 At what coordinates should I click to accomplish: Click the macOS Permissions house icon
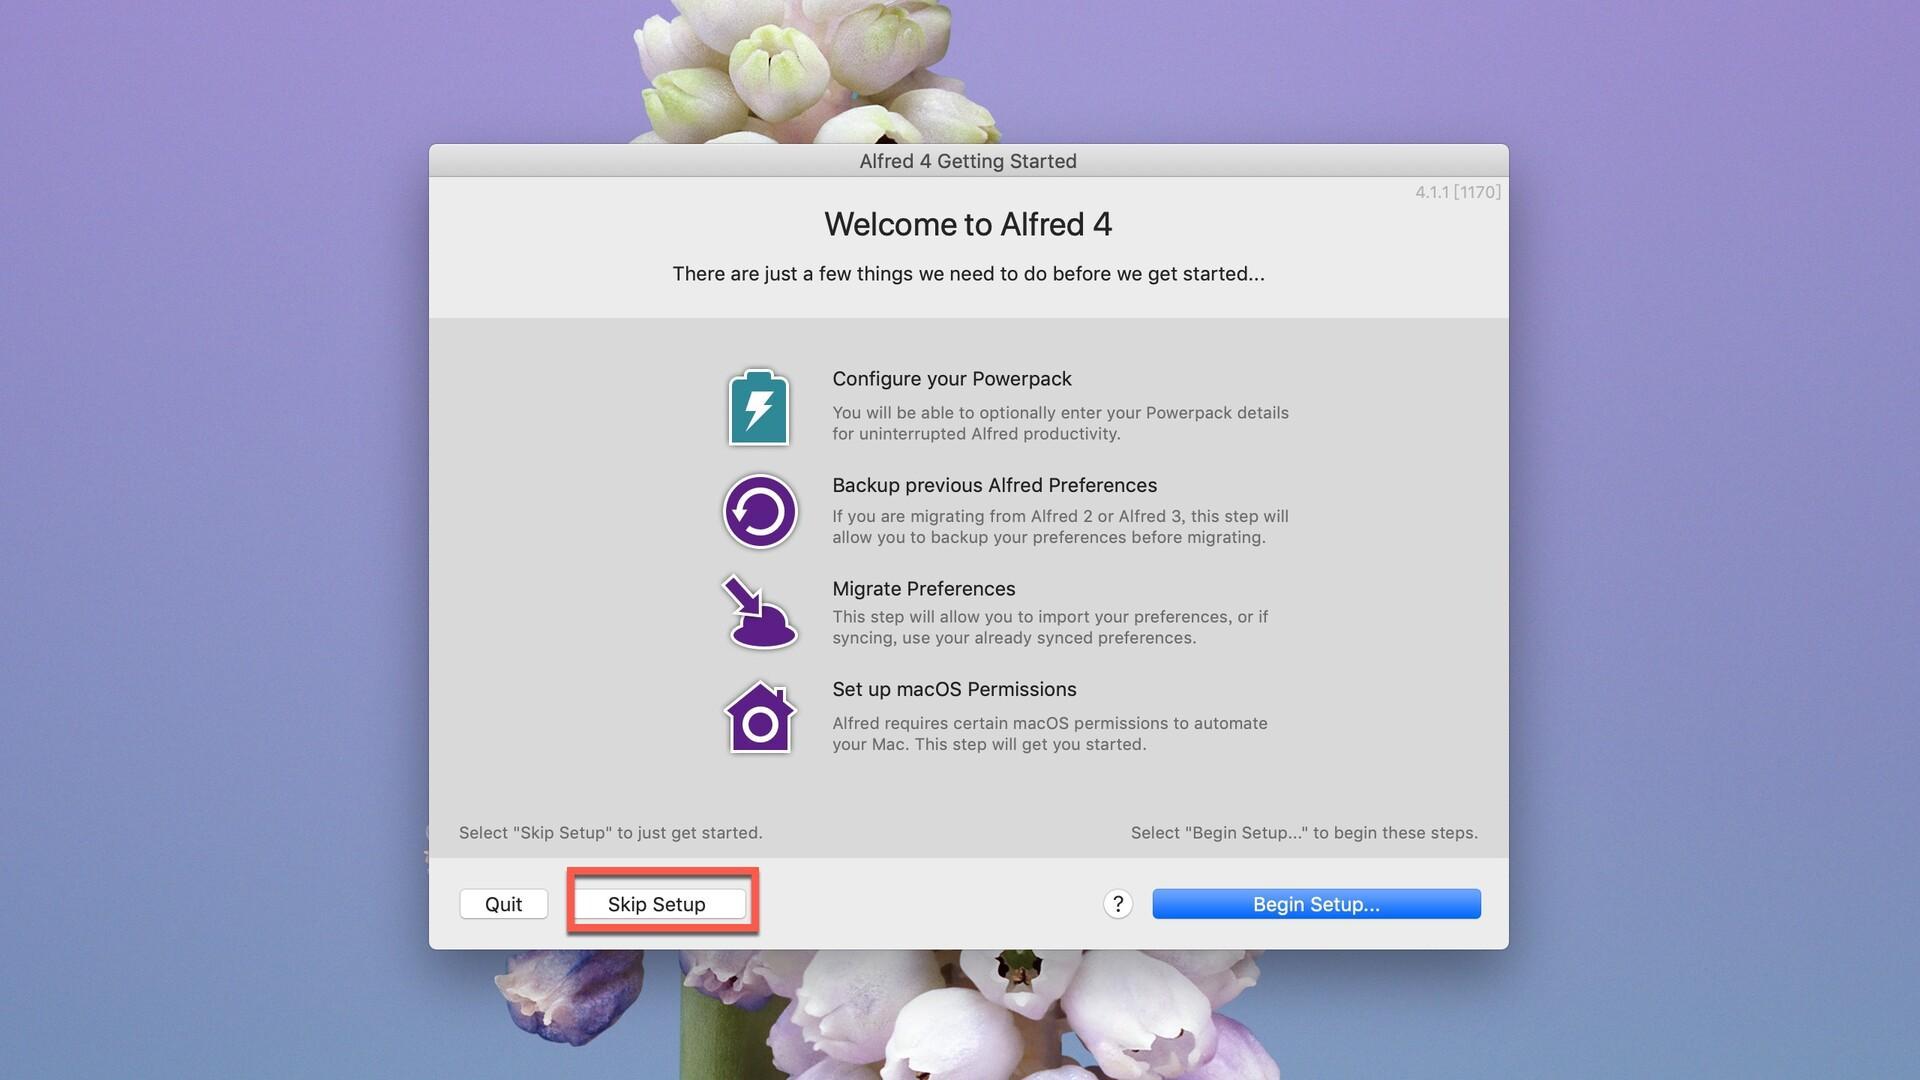coord(759,718)
